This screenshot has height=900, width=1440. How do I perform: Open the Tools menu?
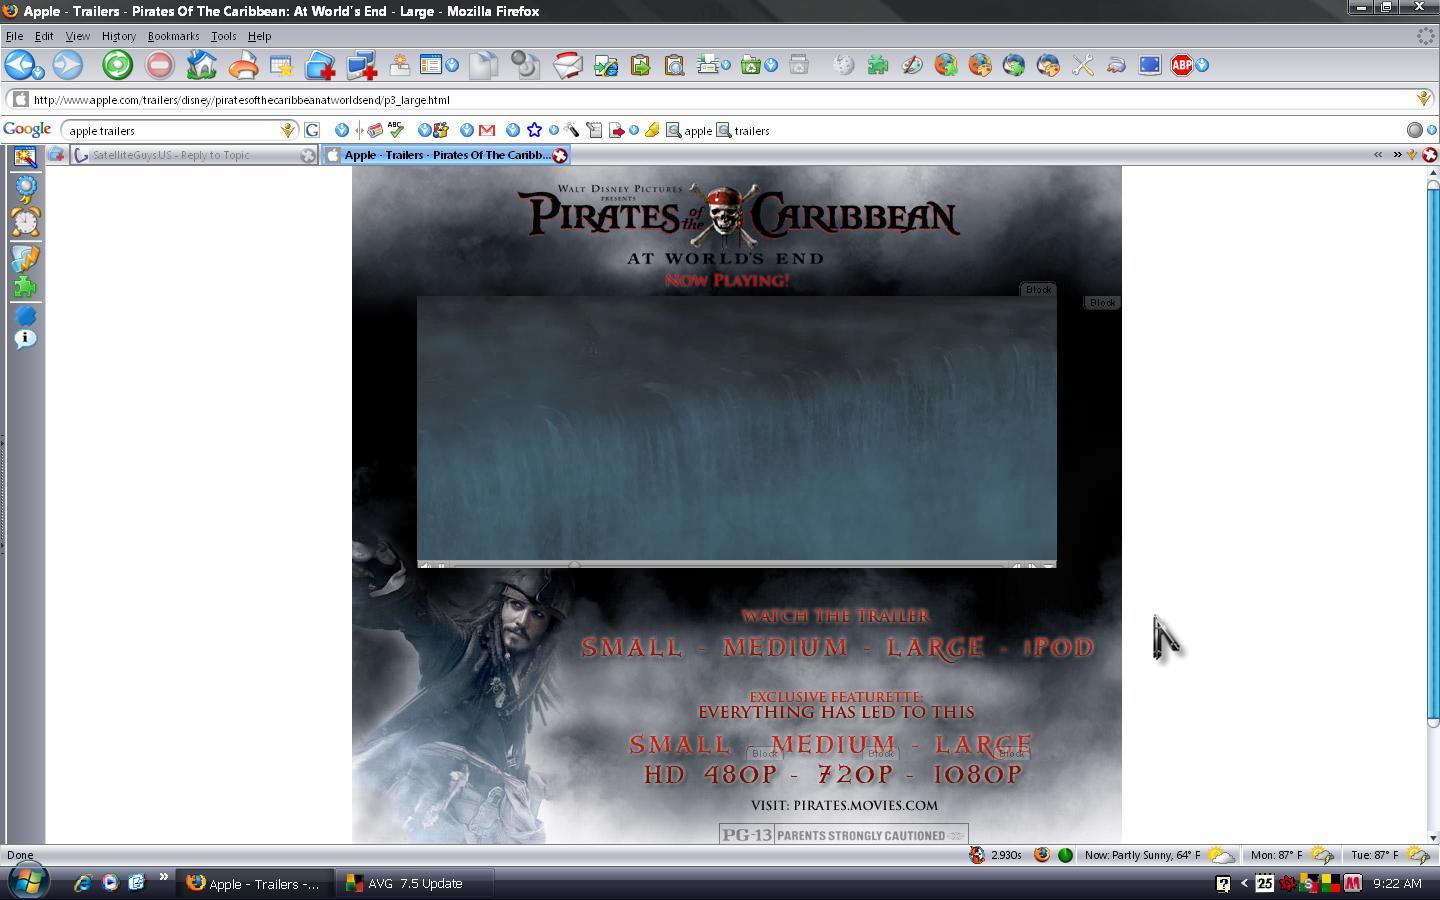click(x=223, y=36)
